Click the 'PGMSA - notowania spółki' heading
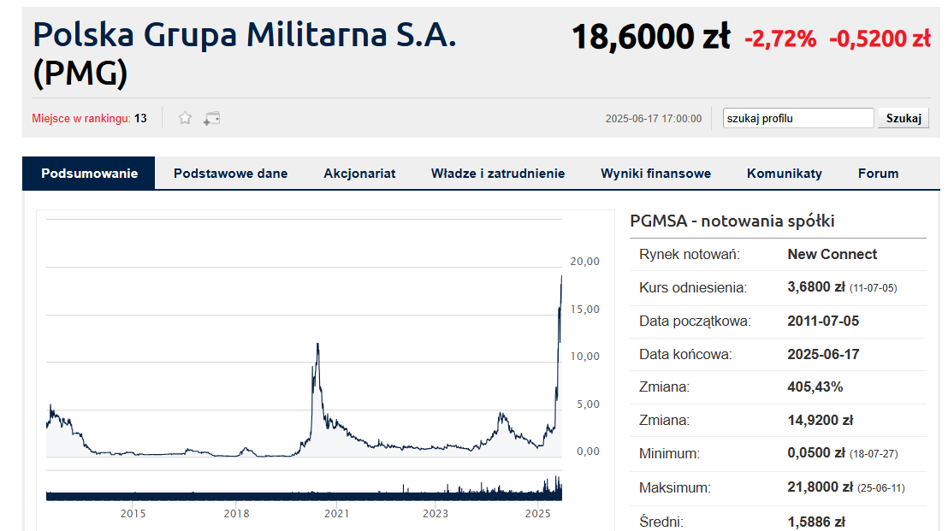948x531 pixels. (x=732, y=221)
